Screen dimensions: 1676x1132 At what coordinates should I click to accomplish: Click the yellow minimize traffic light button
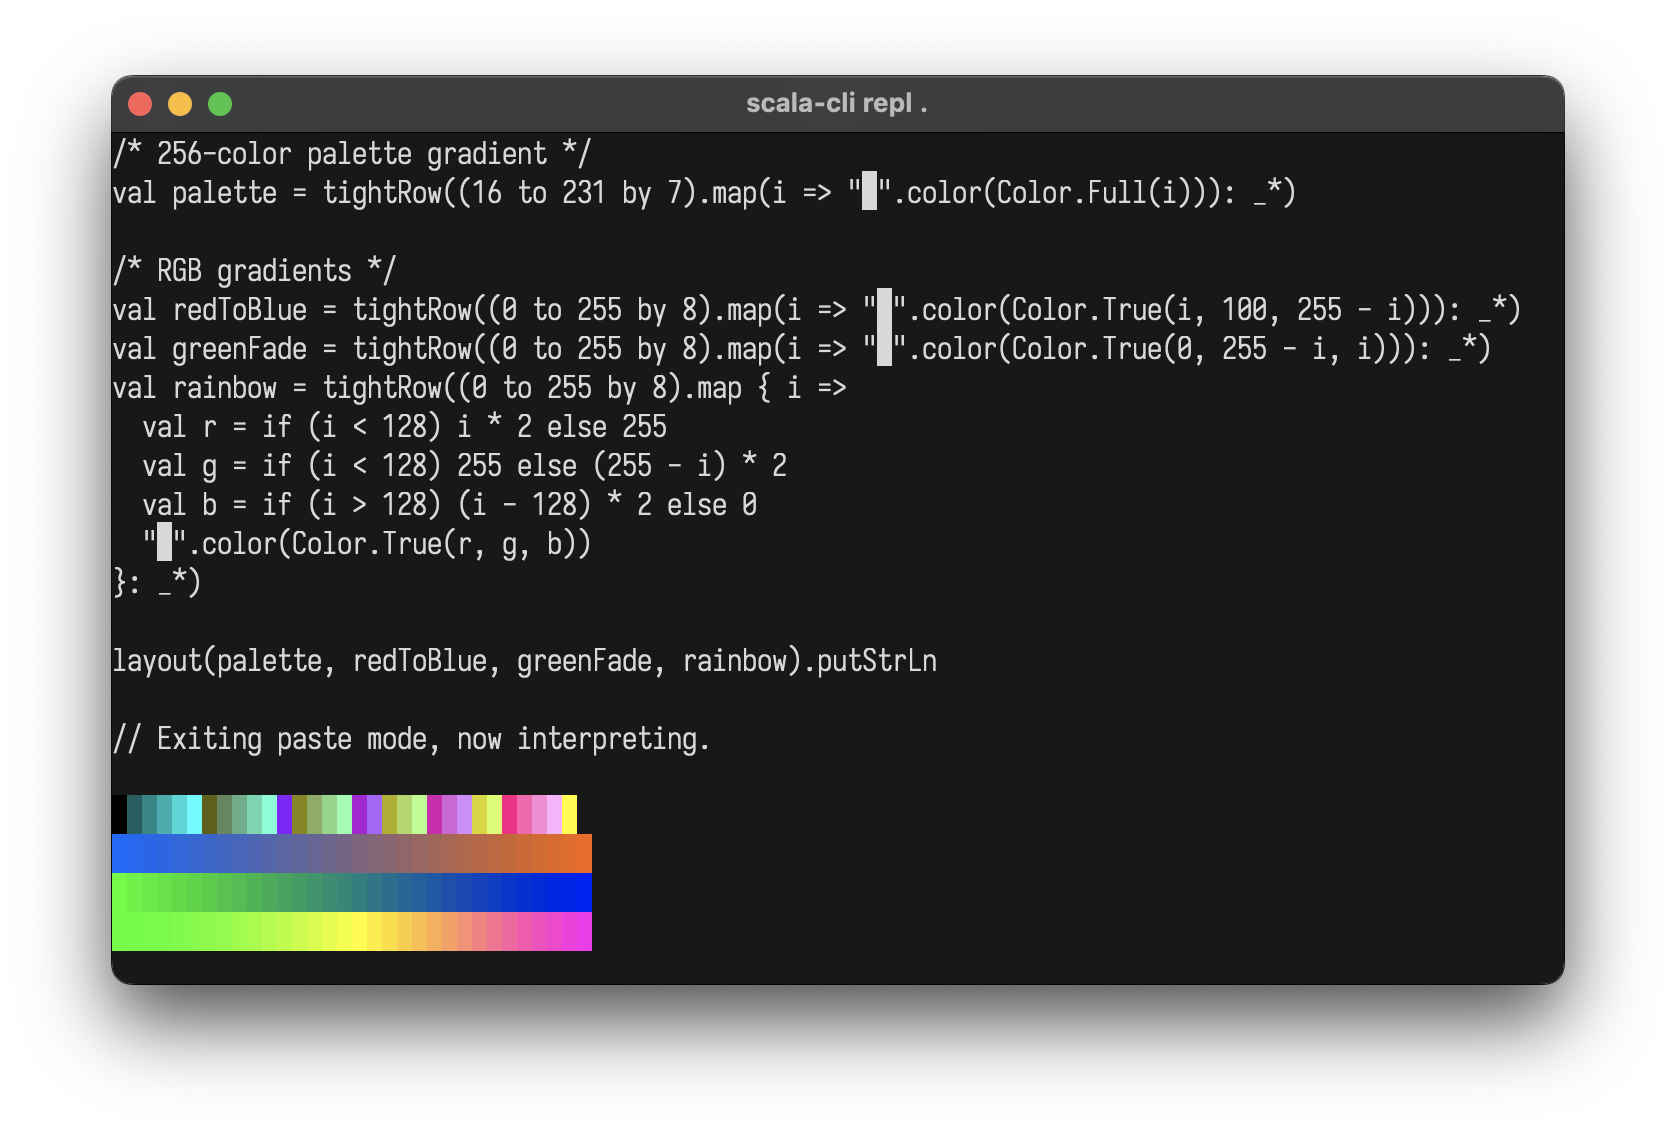180,103
